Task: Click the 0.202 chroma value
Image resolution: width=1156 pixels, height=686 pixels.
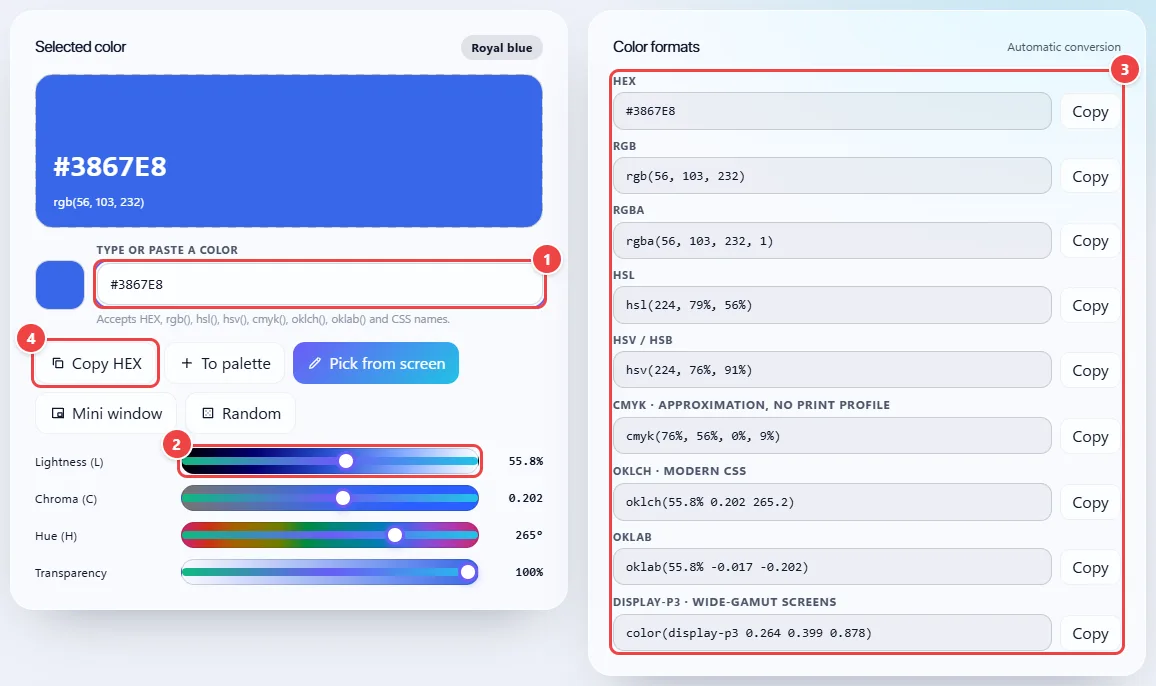Action: [526, 498]
